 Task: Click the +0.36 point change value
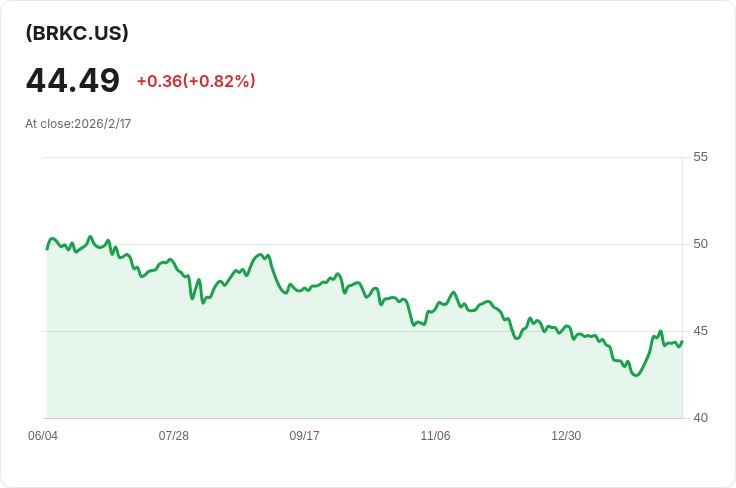pos(159,81)
